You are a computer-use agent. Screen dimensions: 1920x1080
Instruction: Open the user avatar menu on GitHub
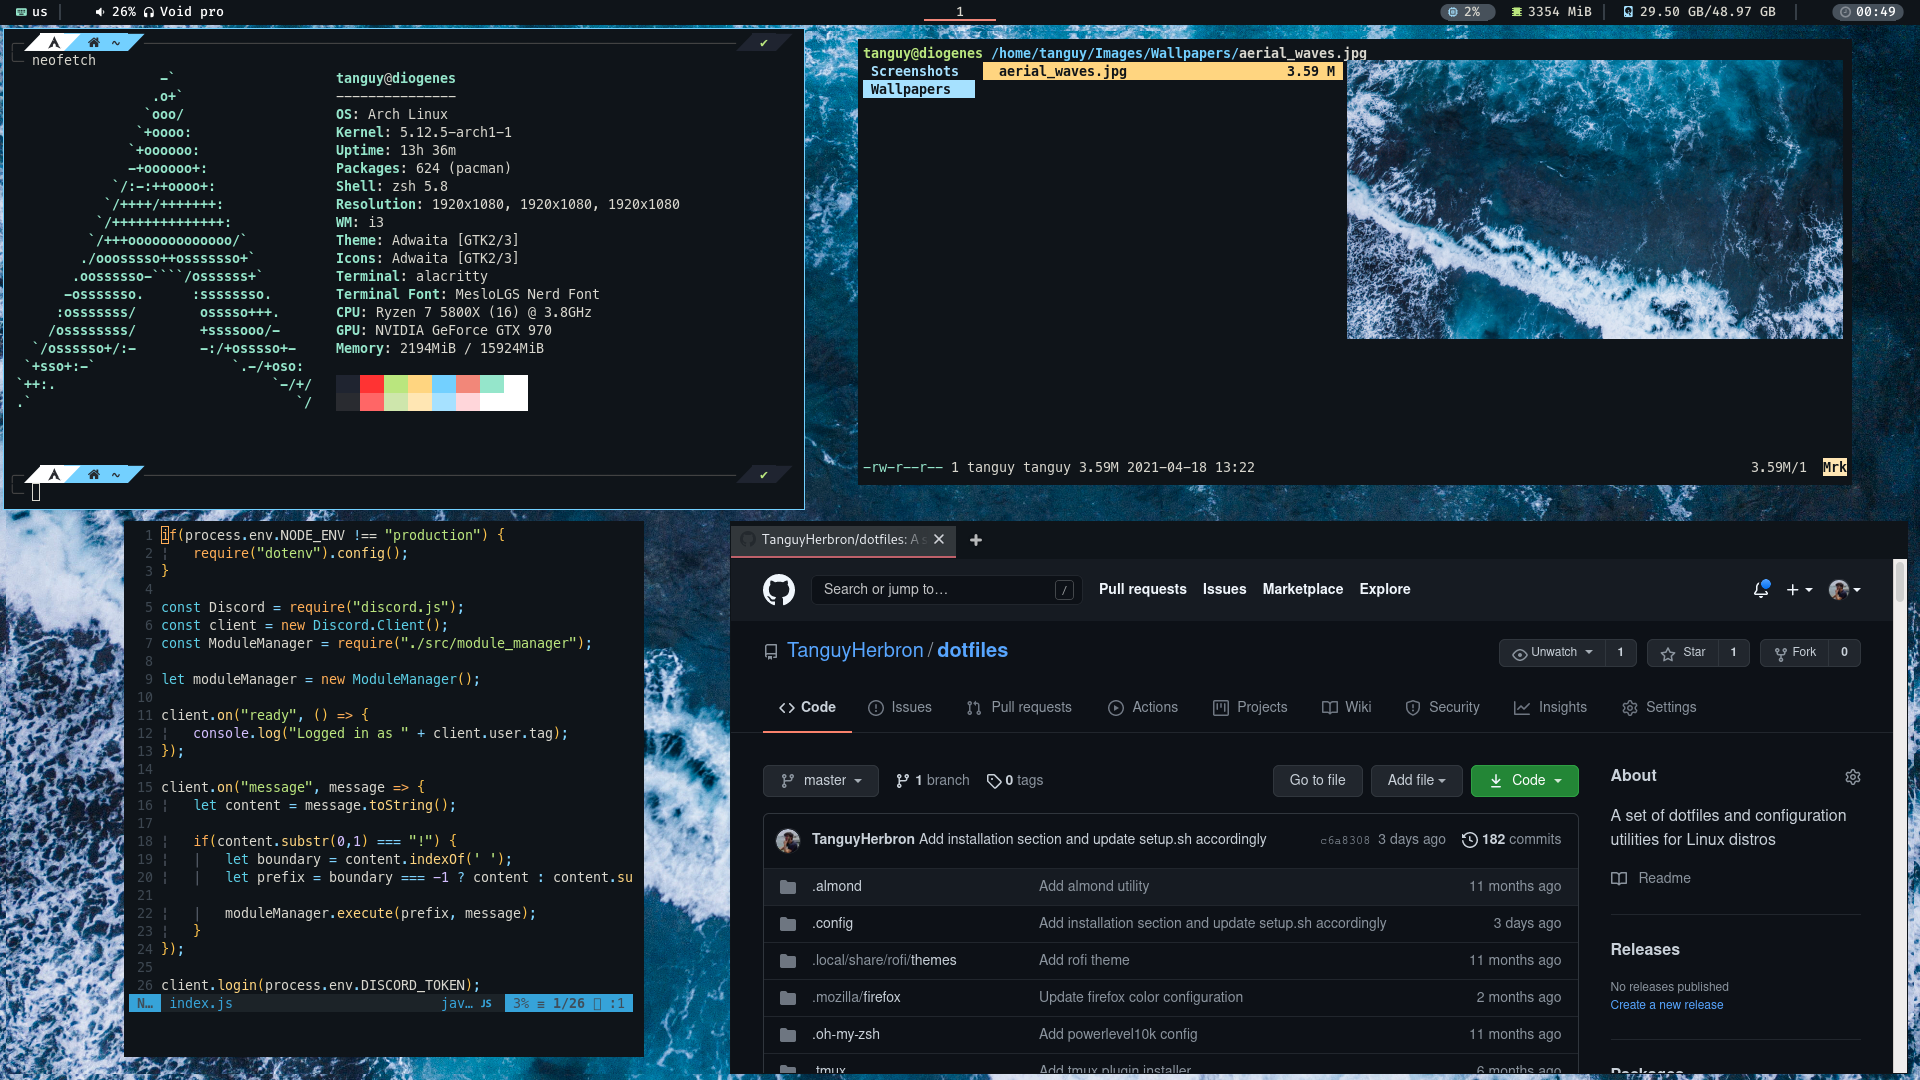1844,590
